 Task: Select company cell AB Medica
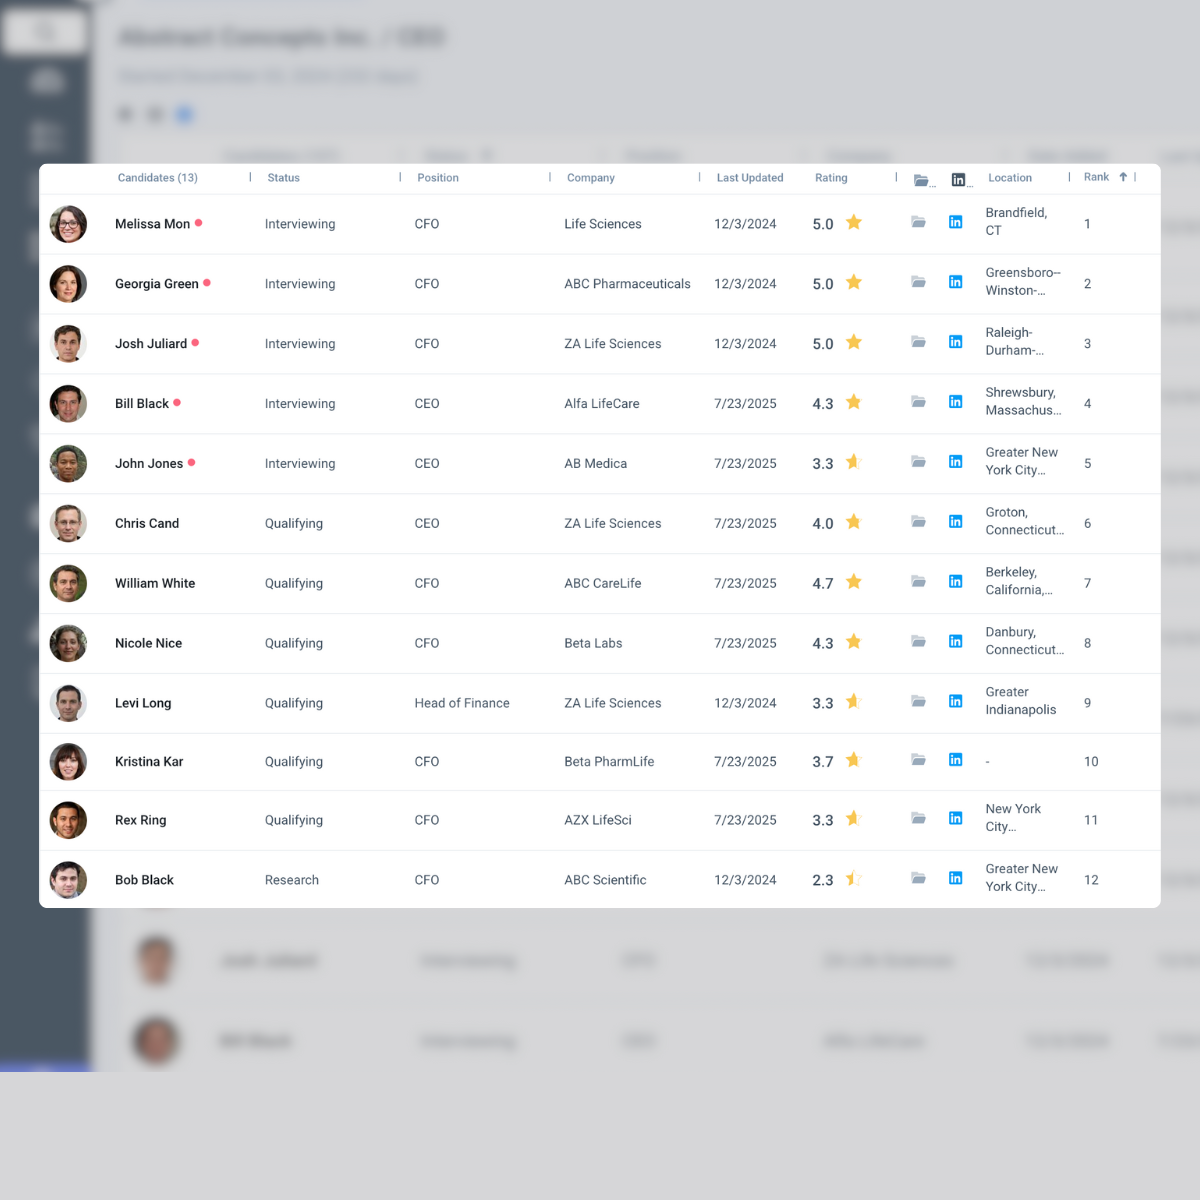[596, 464]
